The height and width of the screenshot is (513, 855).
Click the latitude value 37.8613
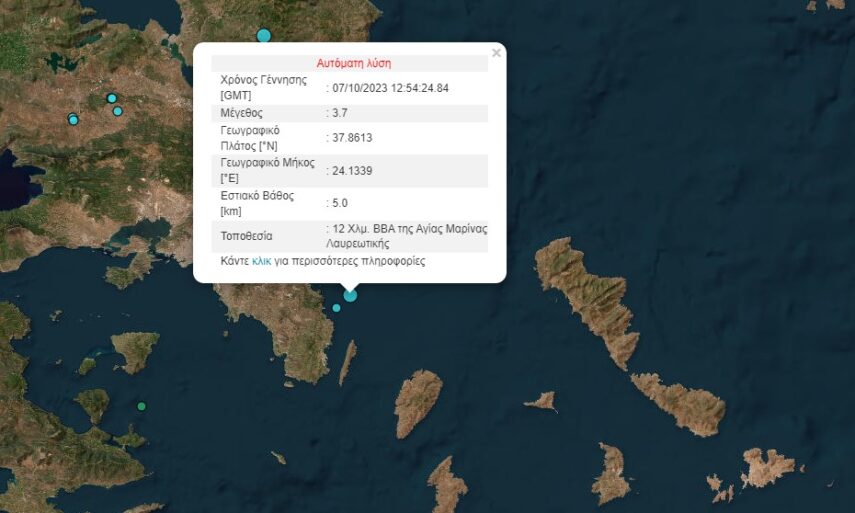coord(352,138)
